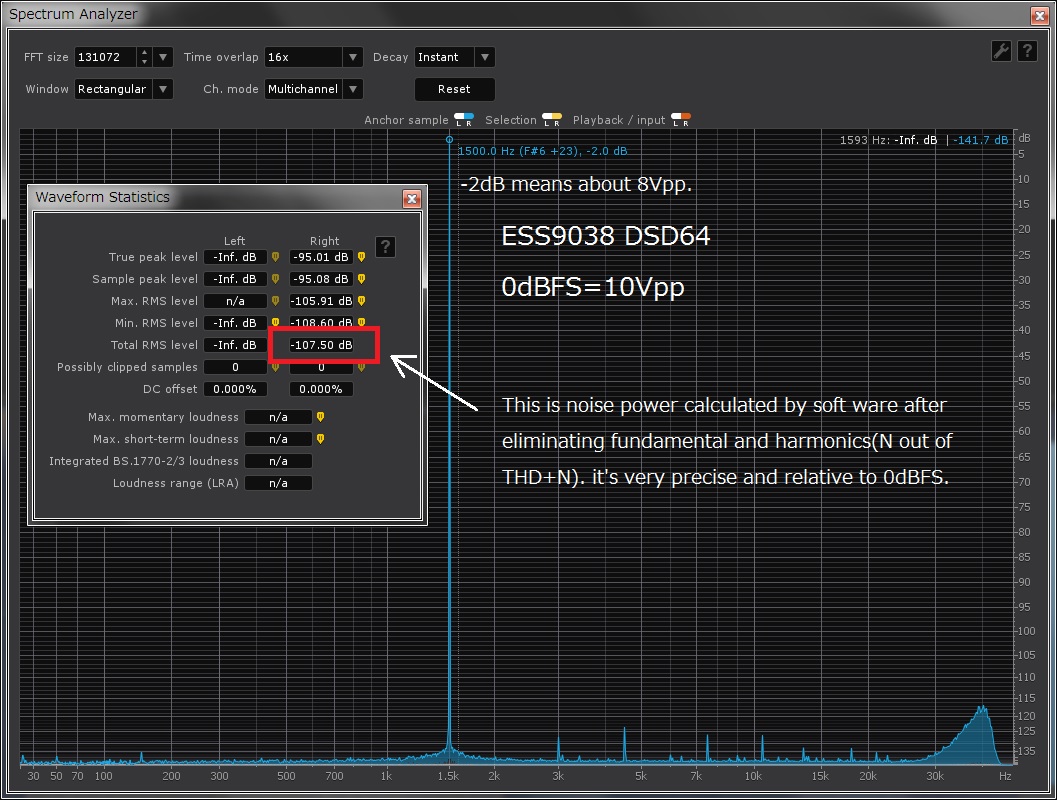Select the Integrated BS.1770-2/3 loudness n/a value

(x=278, y=461)
